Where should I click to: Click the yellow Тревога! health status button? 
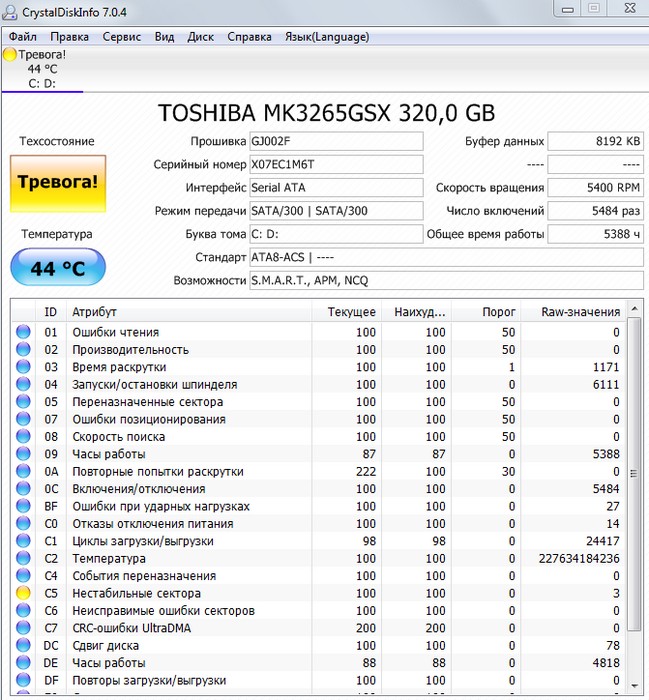57,183
